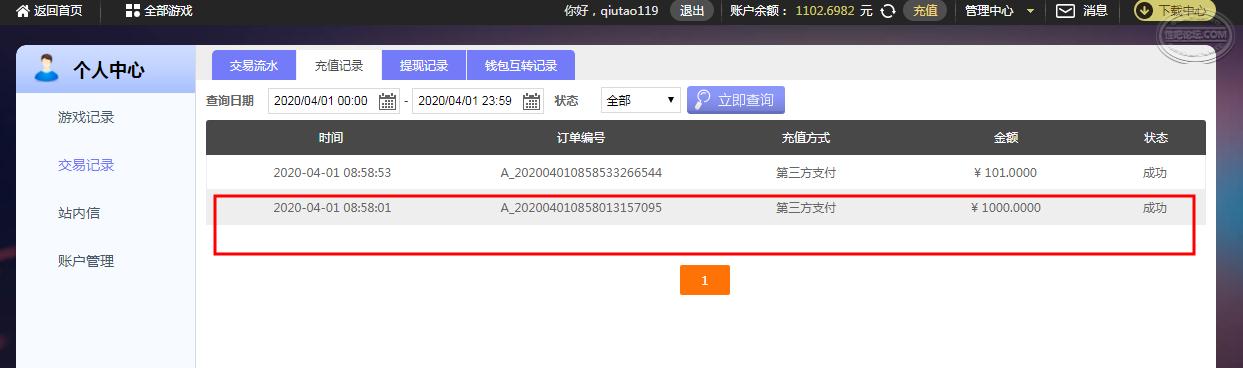Click the 消息 link
1243x368 pixels.
[x=1095, y=11]
